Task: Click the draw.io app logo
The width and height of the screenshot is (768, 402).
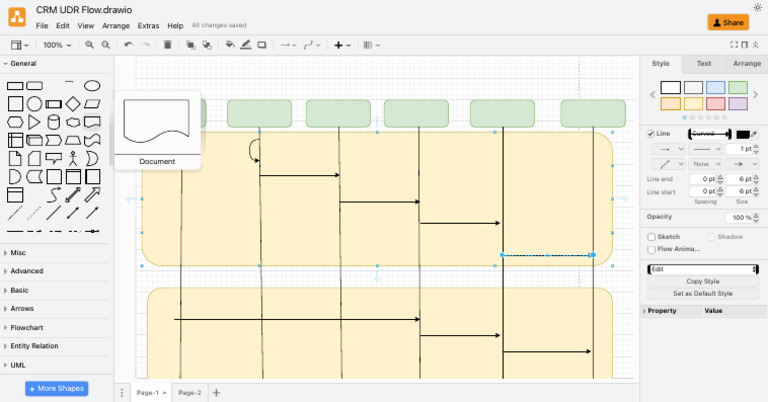Action: (x=17, y=17)
